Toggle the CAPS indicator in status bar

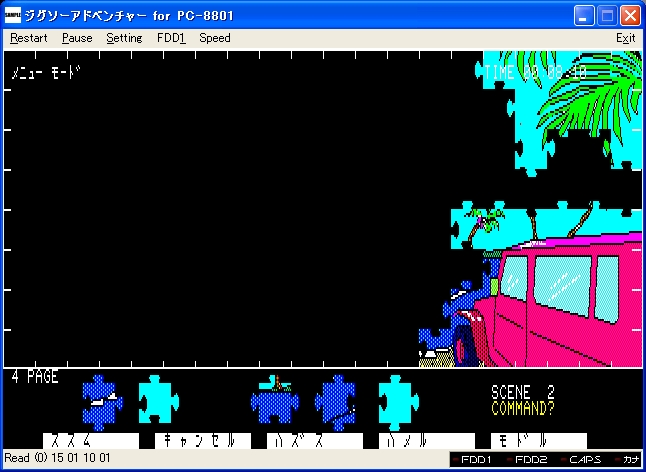pos(584,459)
